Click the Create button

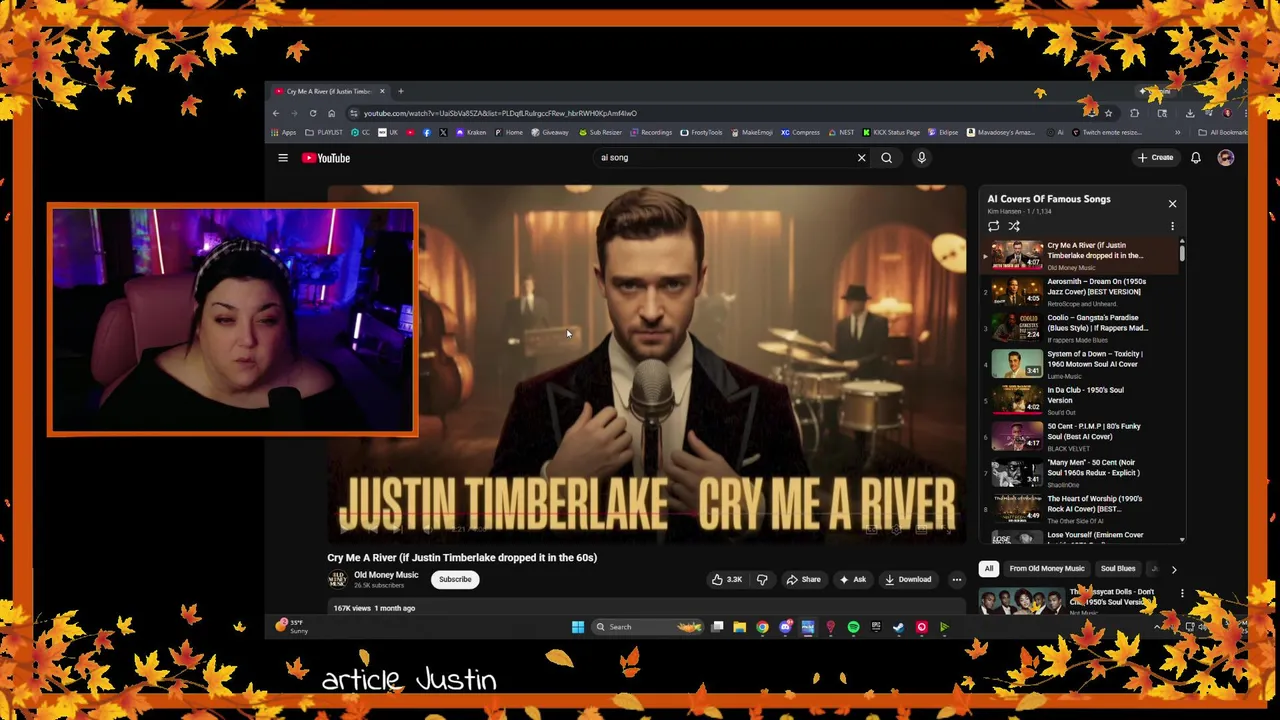point(1155,158)
